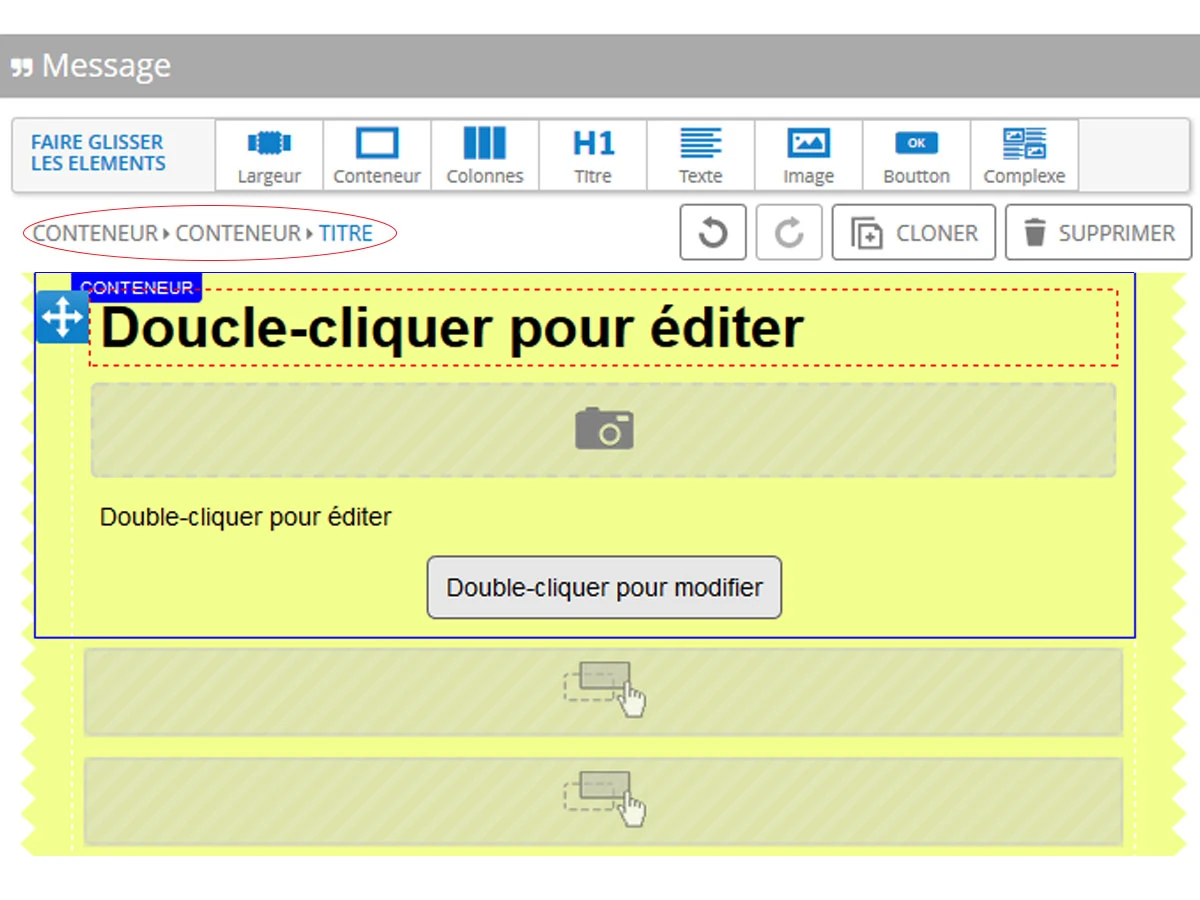
Task: Click the Doucle-cliquer pour éditer heading
Action: (452, 328)
